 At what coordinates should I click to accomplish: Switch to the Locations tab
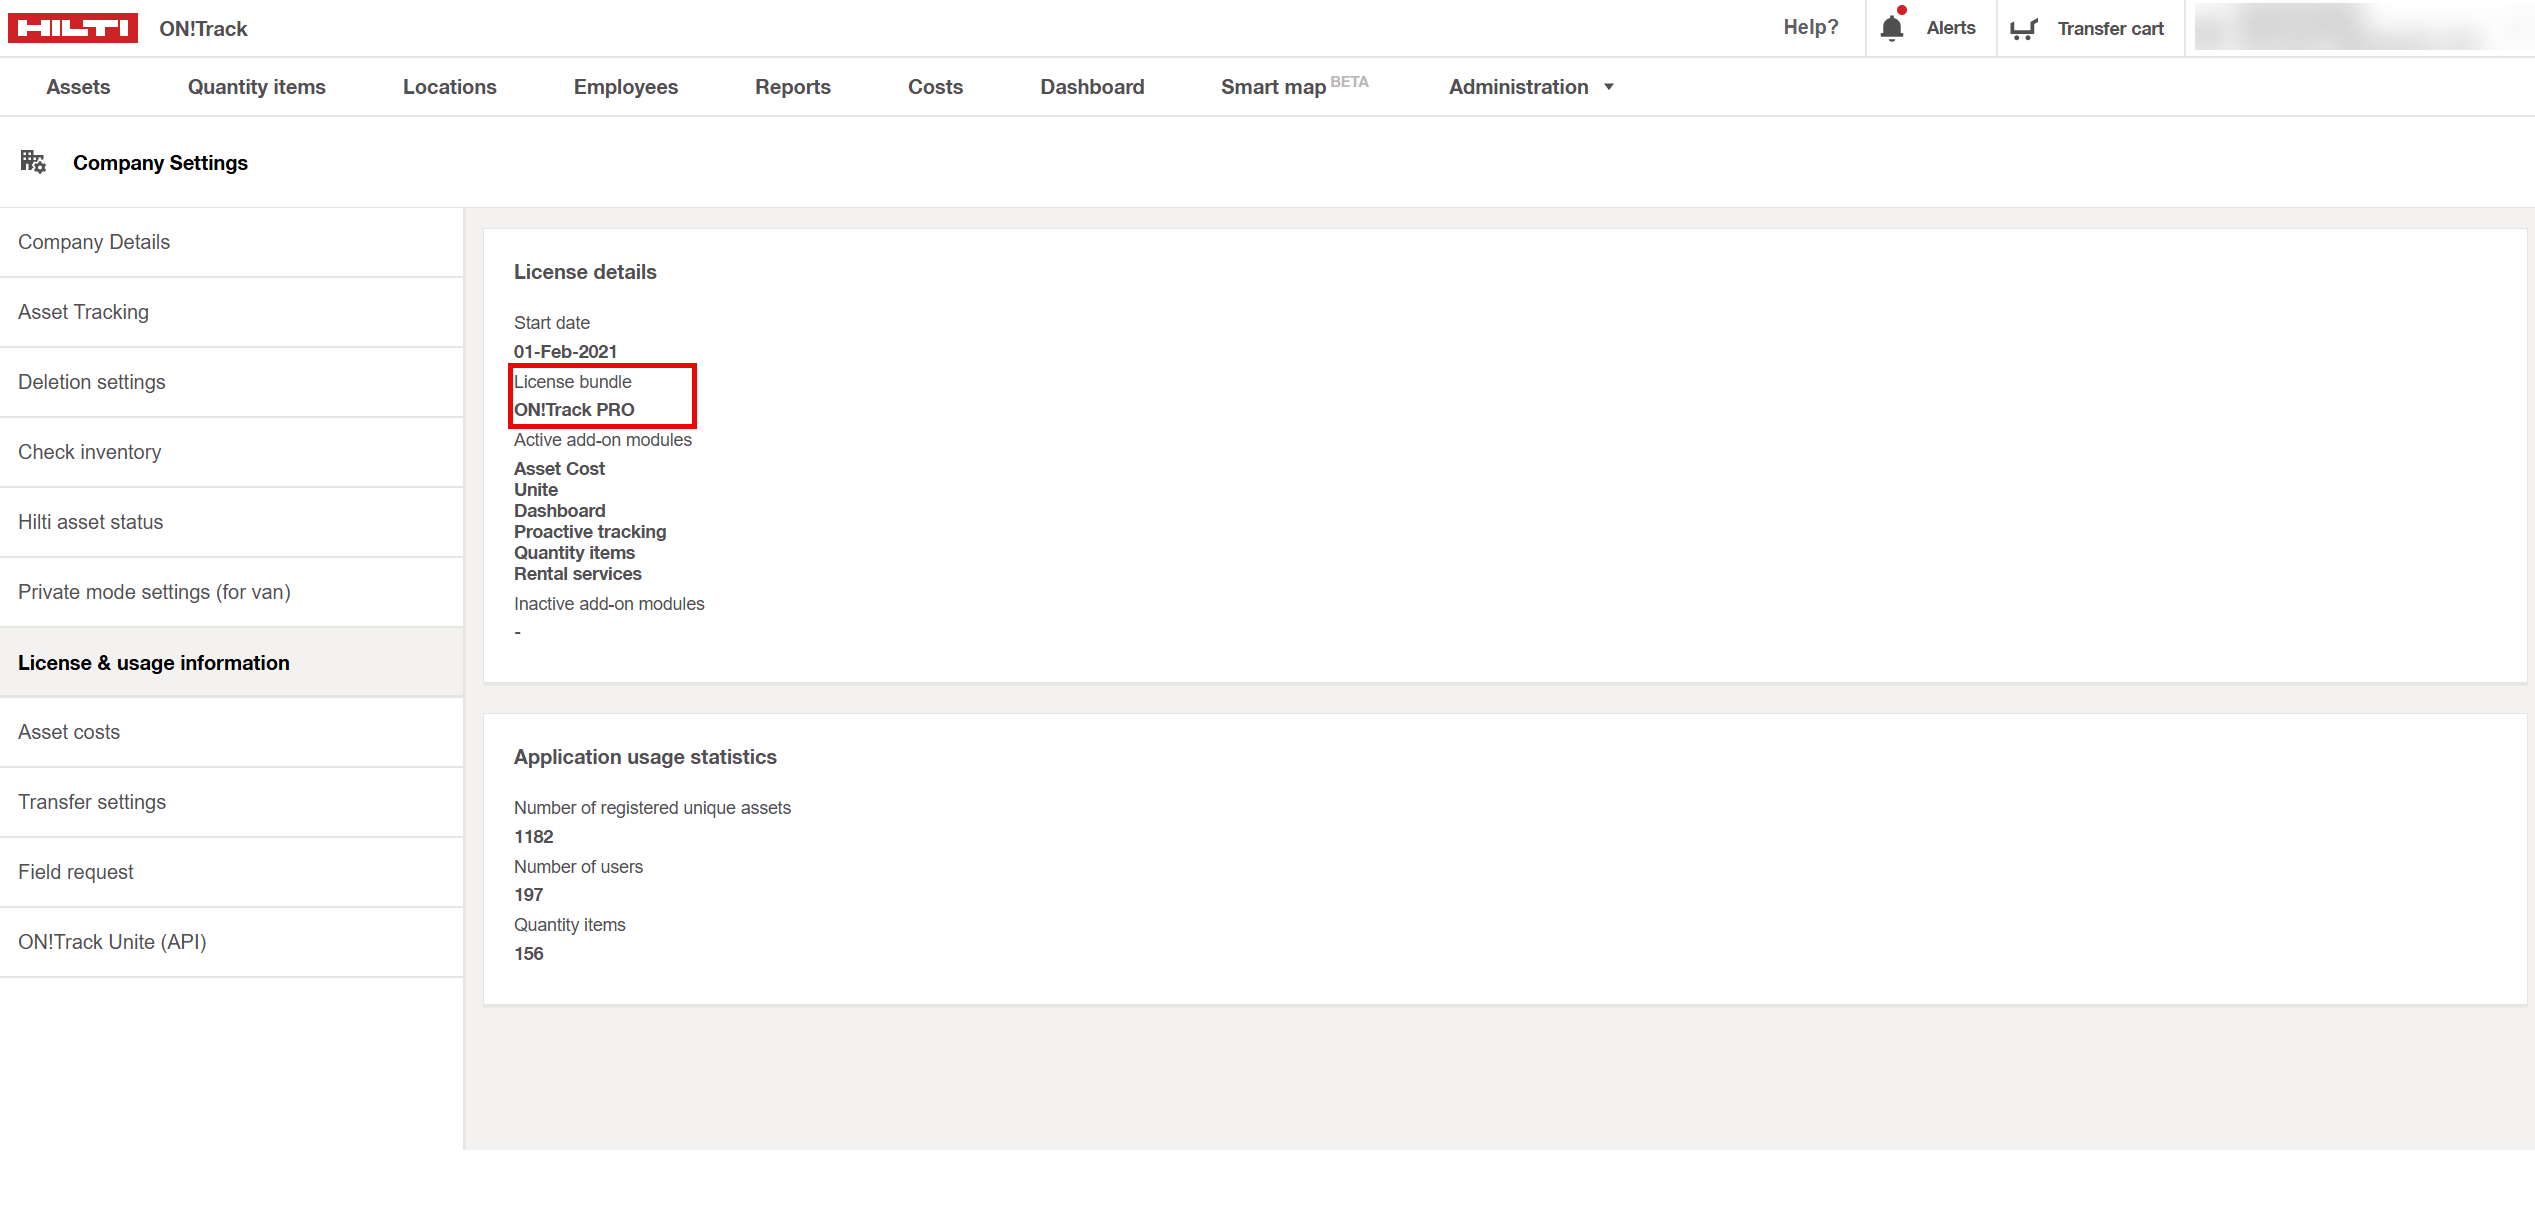449,87
